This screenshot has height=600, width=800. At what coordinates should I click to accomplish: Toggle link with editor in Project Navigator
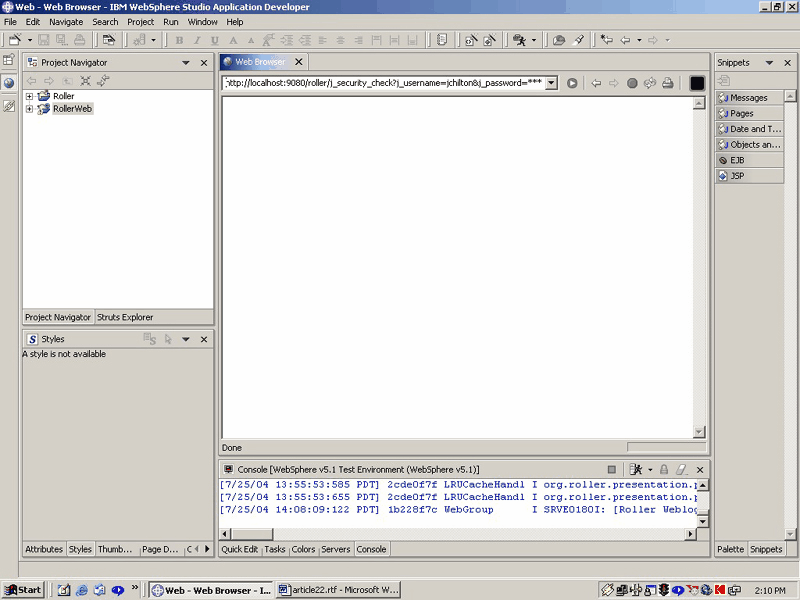pyautogui.click(x=103, y=81)
